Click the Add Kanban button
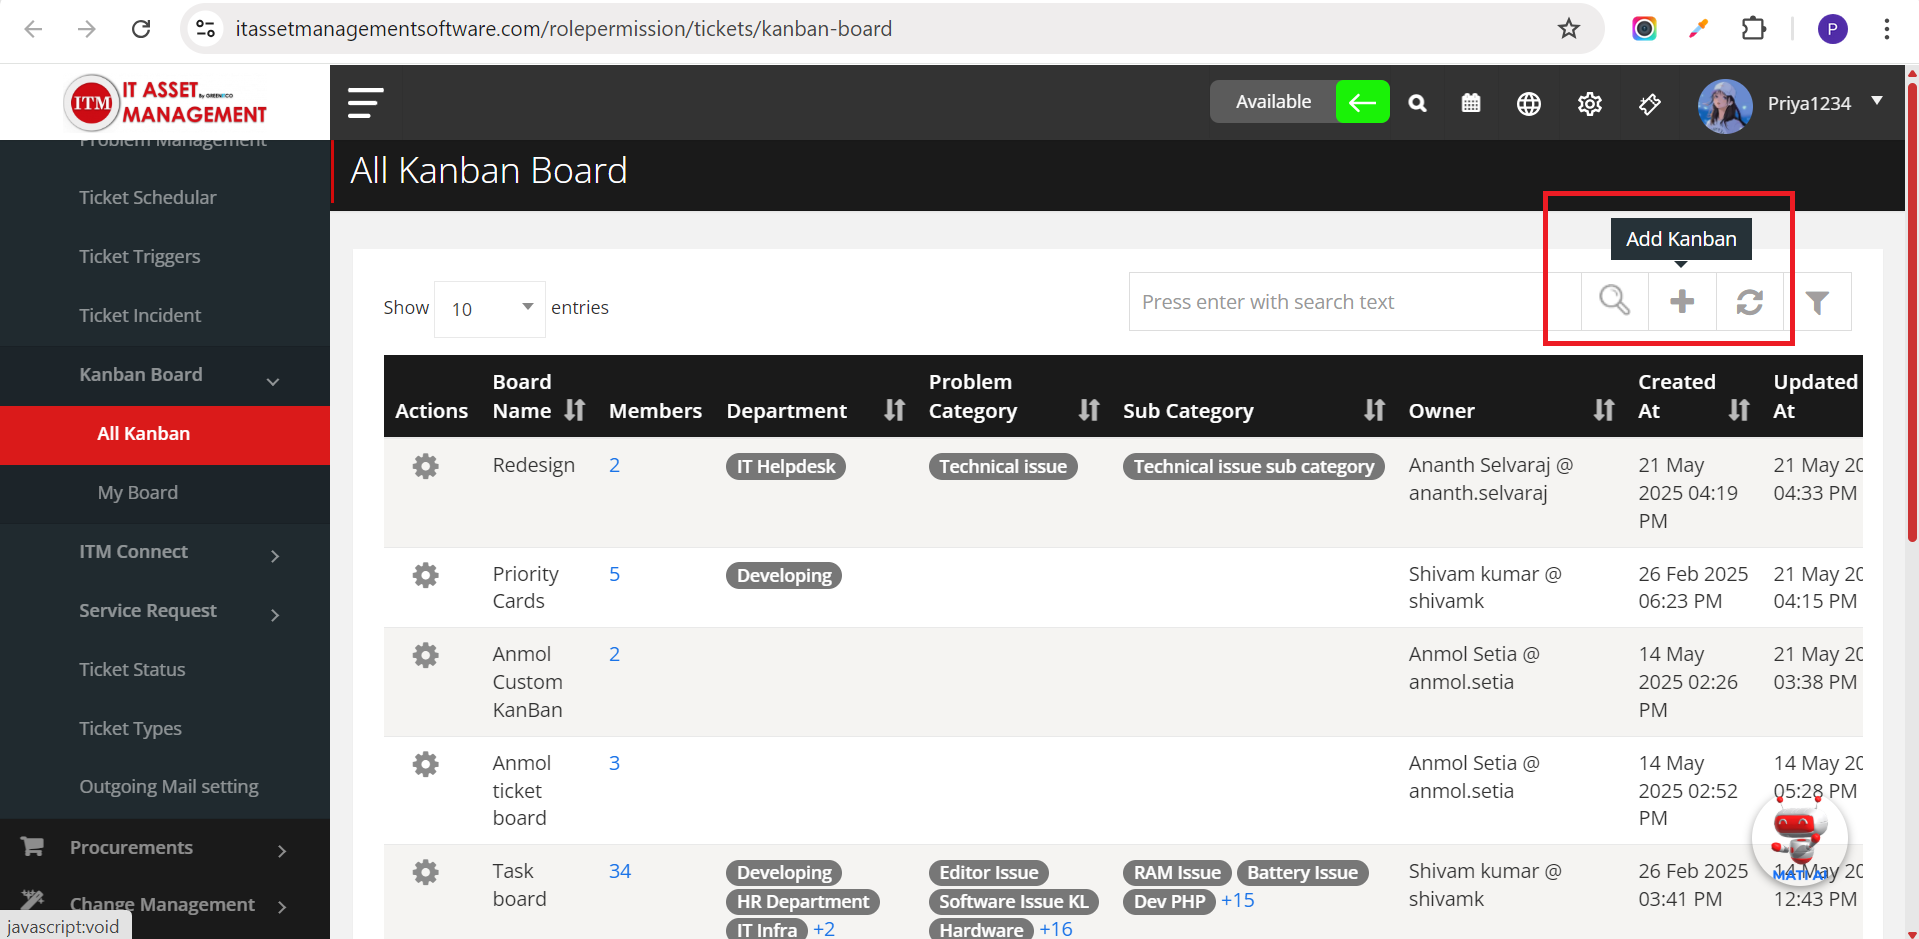This screenshot has width=1919, height=939. (x=1680, y=238)
